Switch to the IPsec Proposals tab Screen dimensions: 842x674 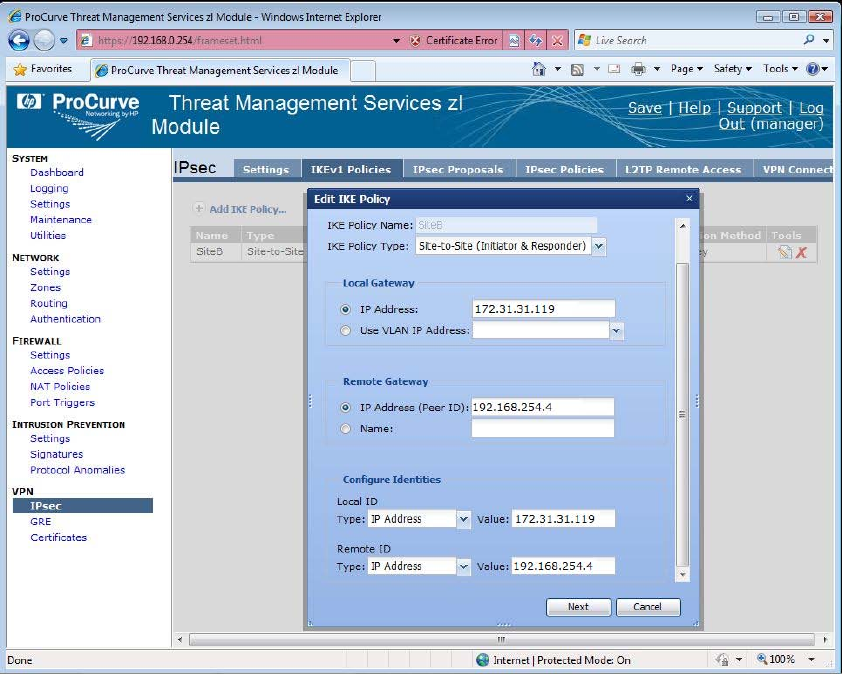[458, 169]
